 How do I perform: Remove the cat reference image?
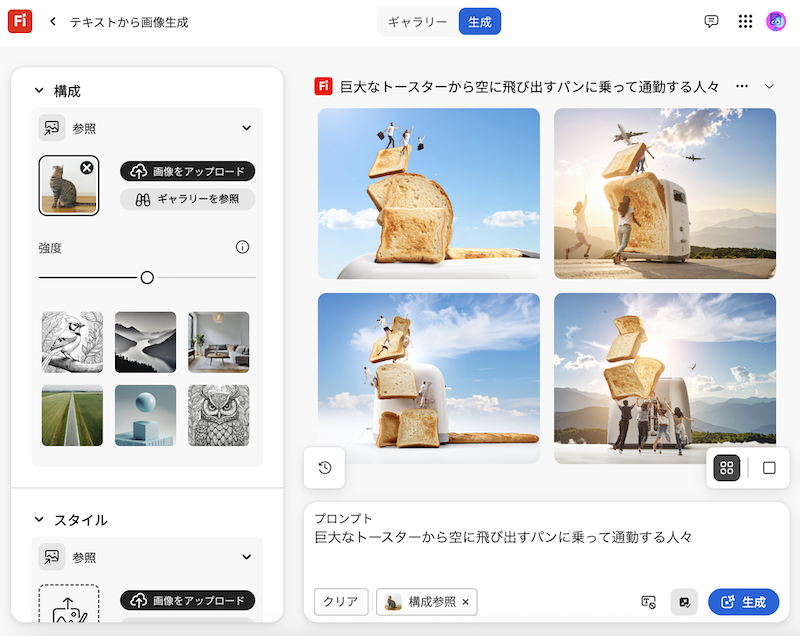coord(87,167)
